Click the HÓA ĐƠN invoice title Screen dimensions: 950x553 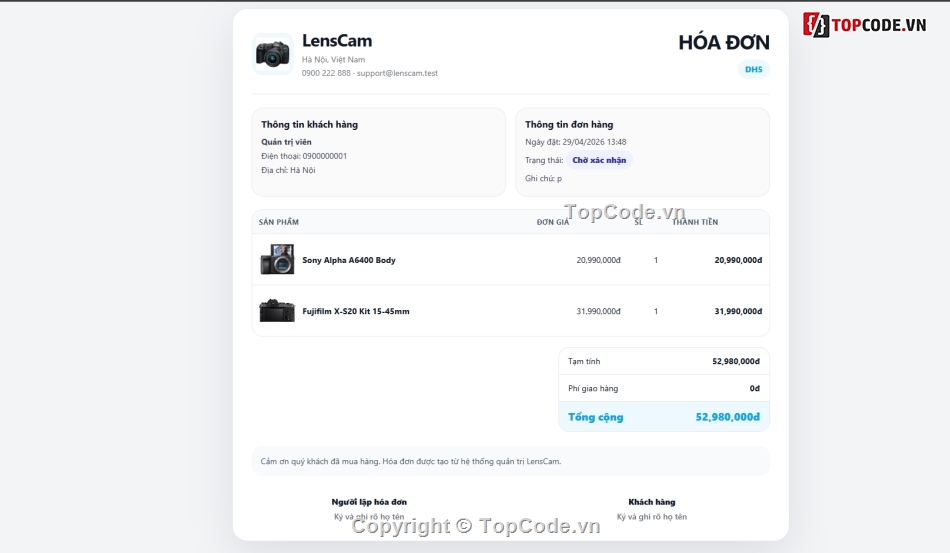point(724,42)
